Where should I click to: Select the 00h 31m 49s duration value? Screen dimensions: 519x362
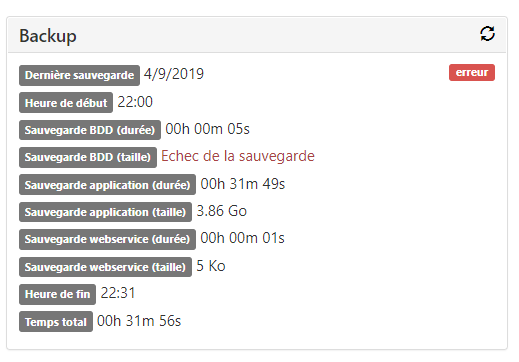coord(243,184)
